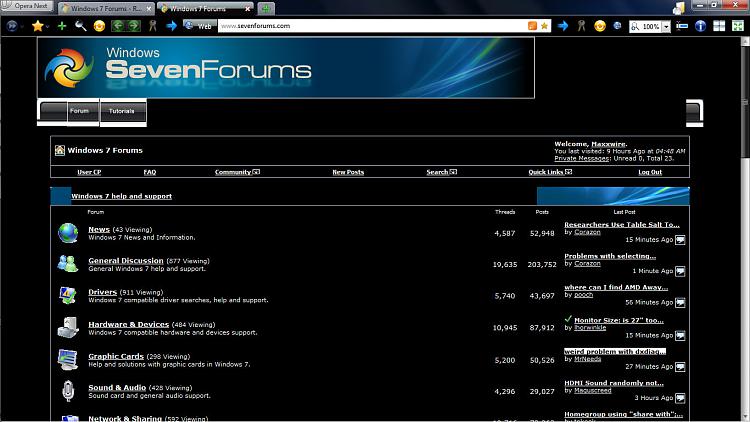Click the fast forward button in the toolbar
Screen dimensions: 750x422
12,26
